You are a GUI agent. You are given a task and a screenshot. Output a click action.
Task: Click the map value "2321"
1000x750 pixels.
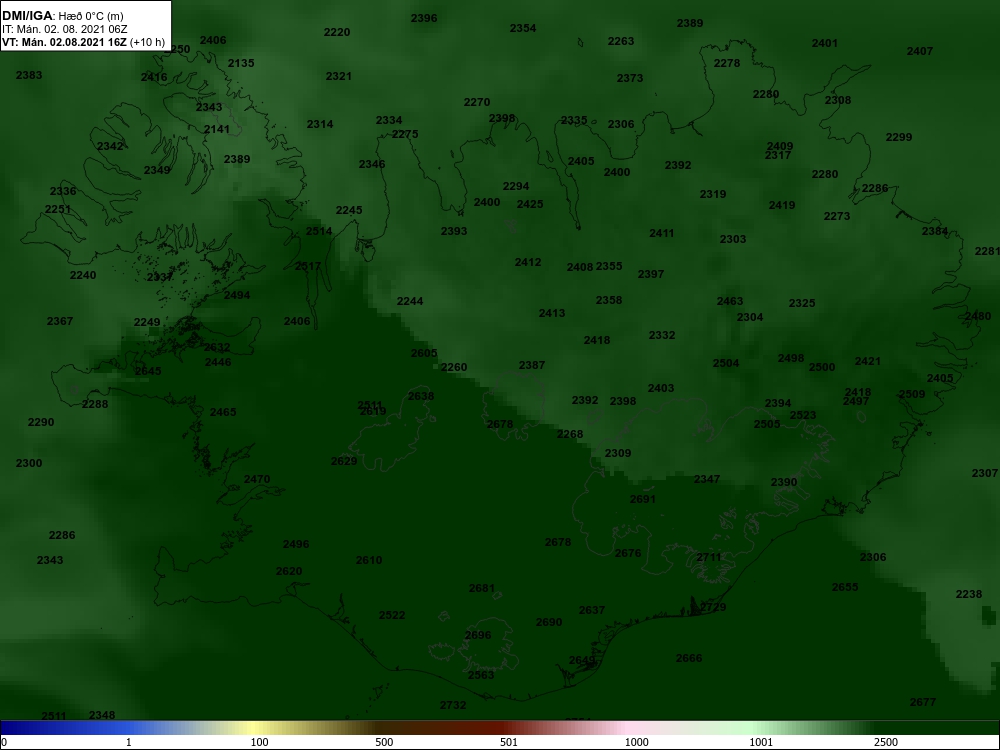click(339, 76)
